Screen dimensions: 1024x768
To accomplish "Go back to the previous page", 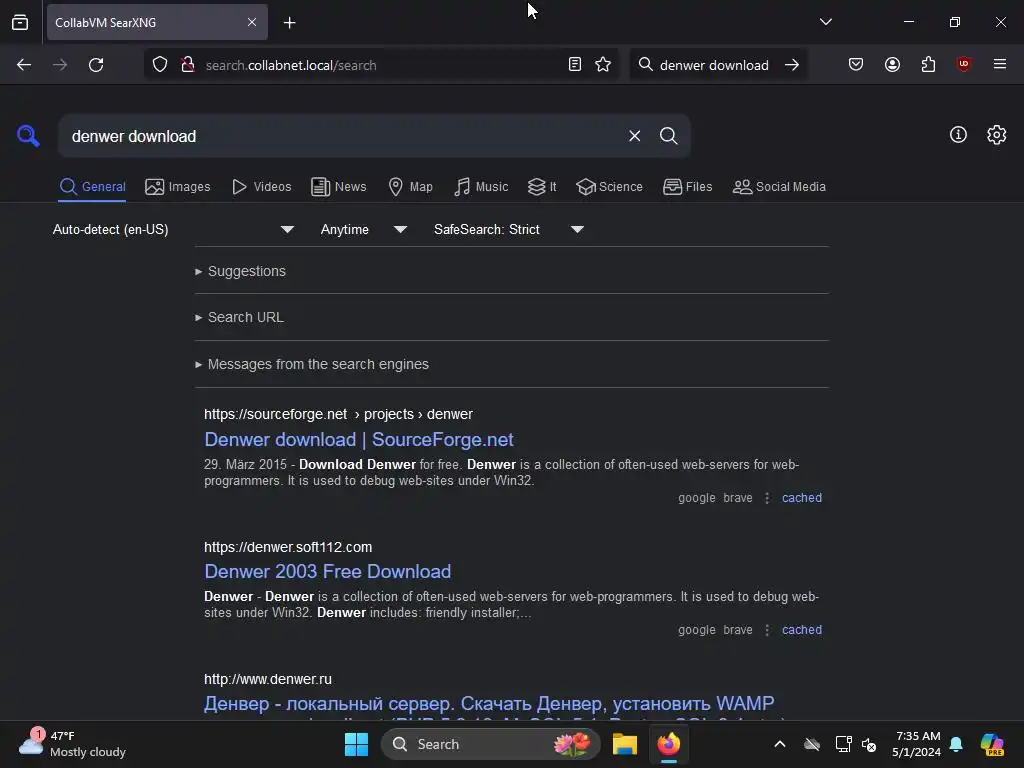I will pyautogui.click(x=24, y=65).
